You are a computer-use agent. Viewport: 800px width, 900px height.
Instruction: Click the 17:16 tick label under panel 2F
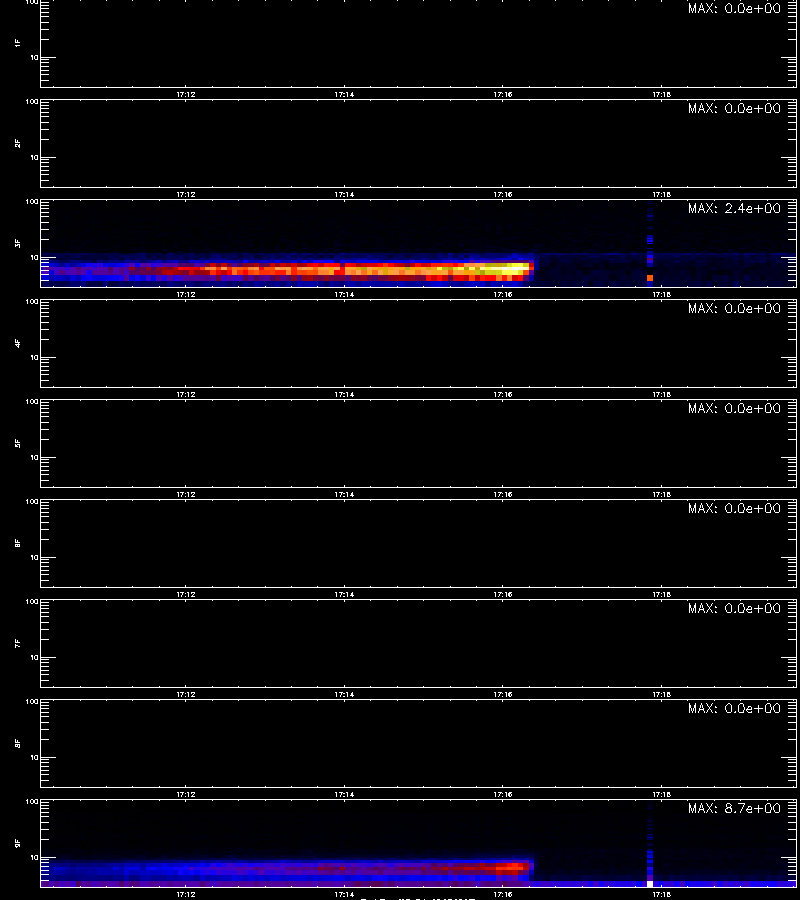tap(503, 195)
